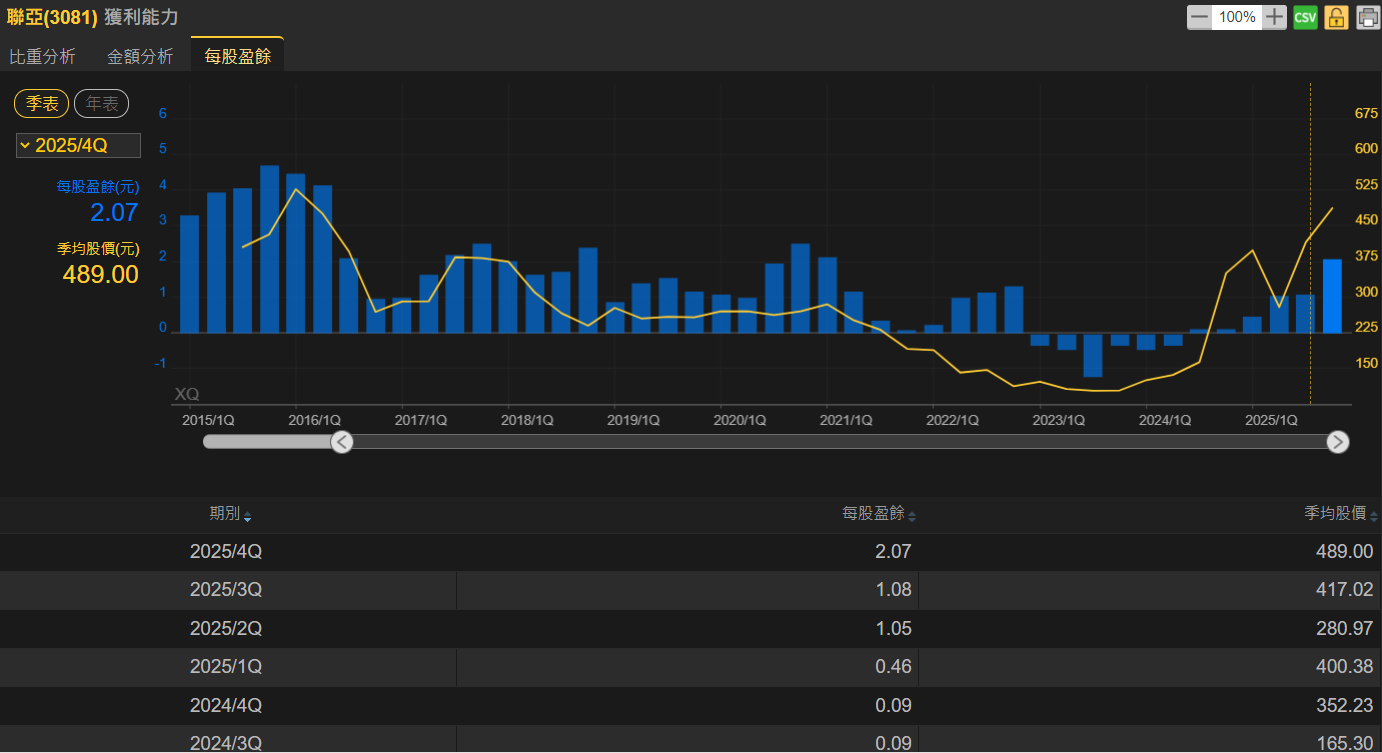Open the 金額分析 tab
This screenshot has width=1382, height=753.
tap(140, 57)
